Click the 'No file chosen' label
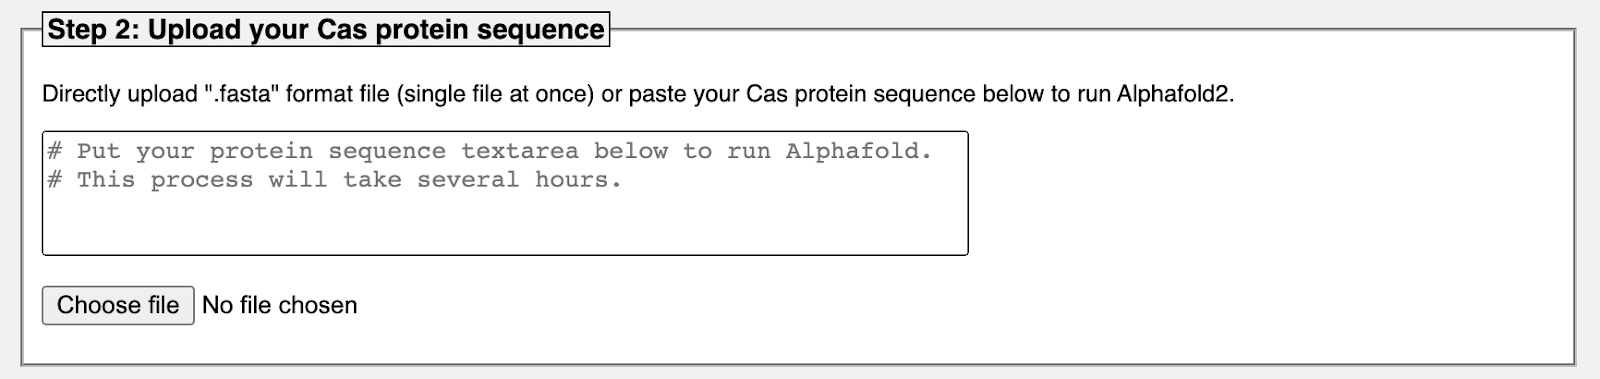 [279, 305]
